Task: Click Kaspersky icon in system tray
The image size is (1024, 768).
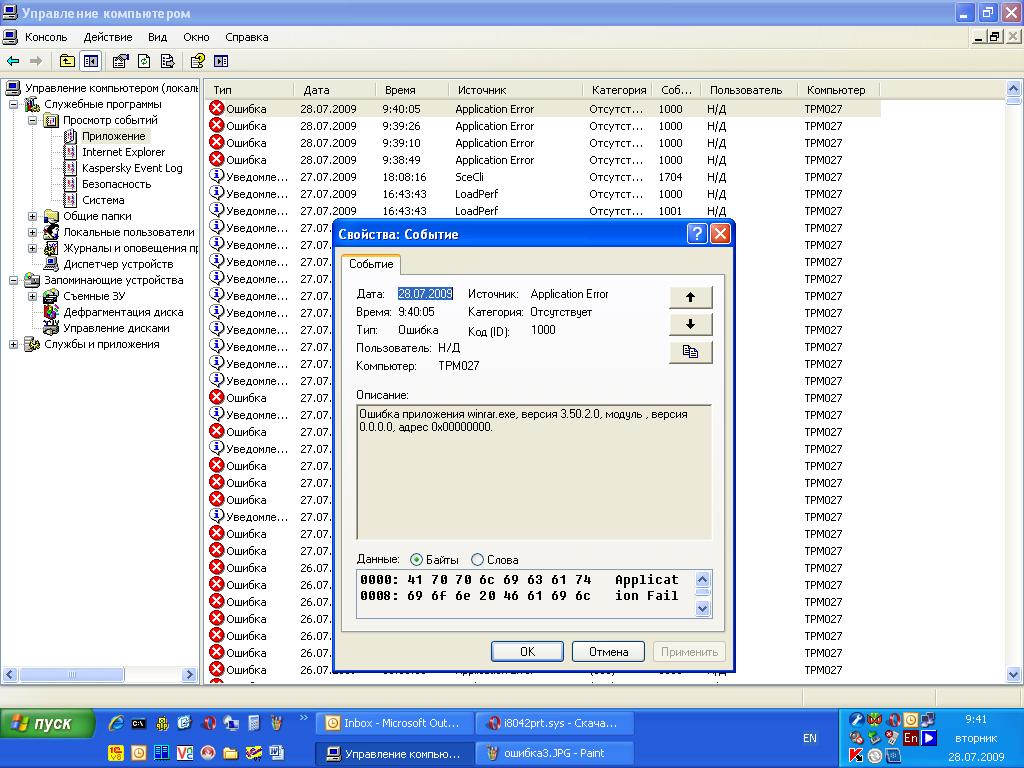Action: pos(856,755)
